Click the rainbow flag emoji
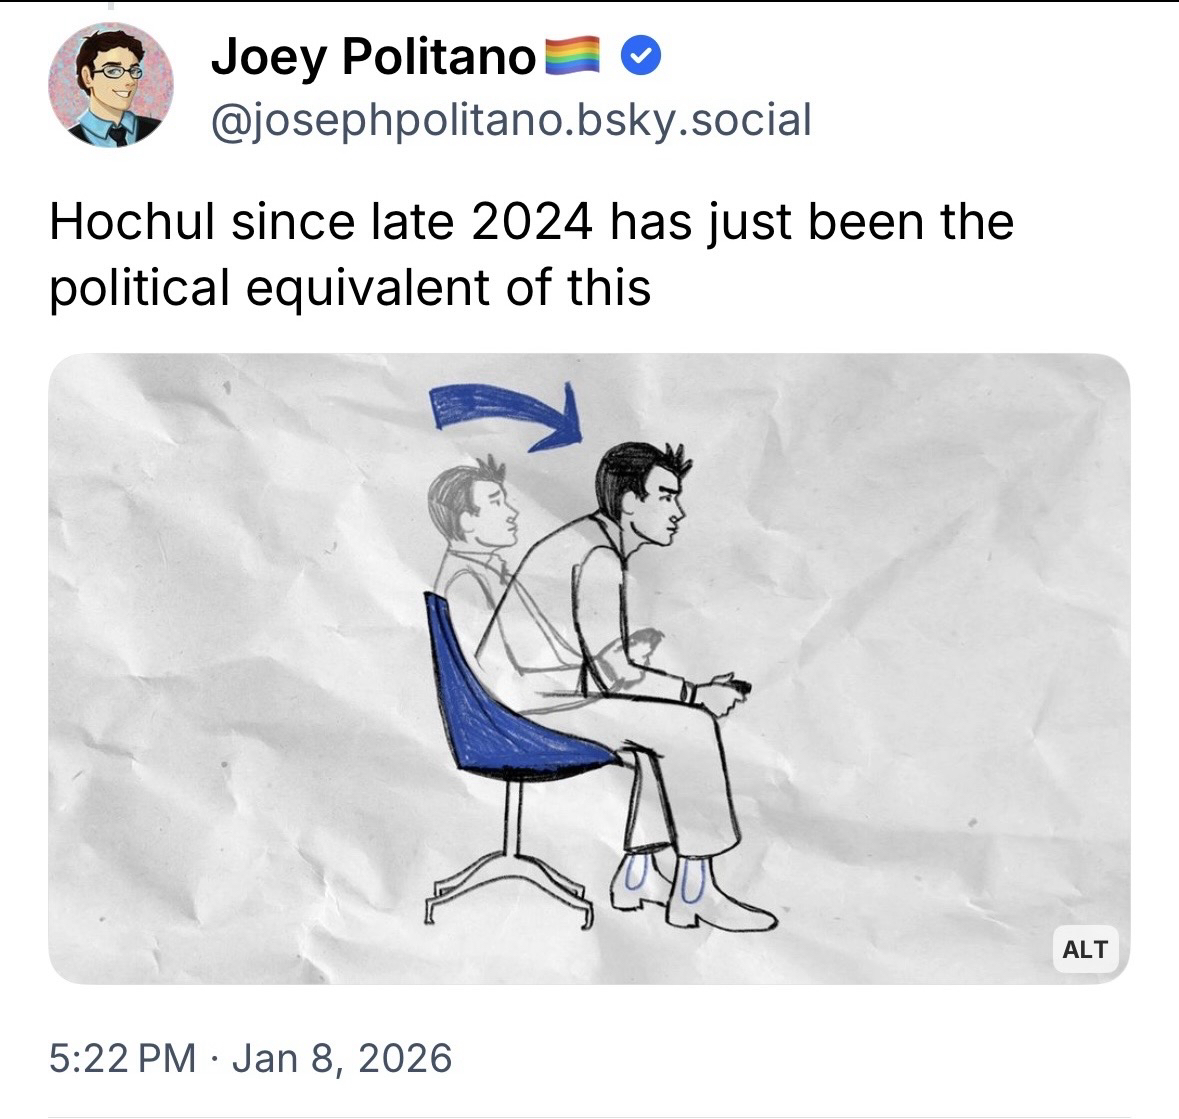 click(x=571, y=56)
